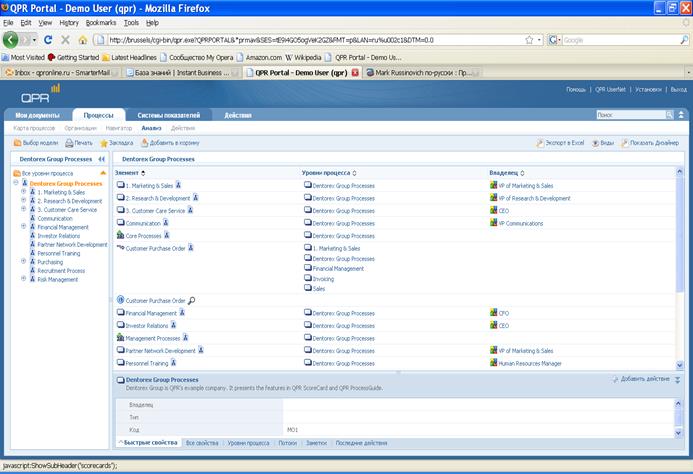Screen dimensions: 693x474
Task: Expand 3. Customer Care Service tree node
Action: 24,209
